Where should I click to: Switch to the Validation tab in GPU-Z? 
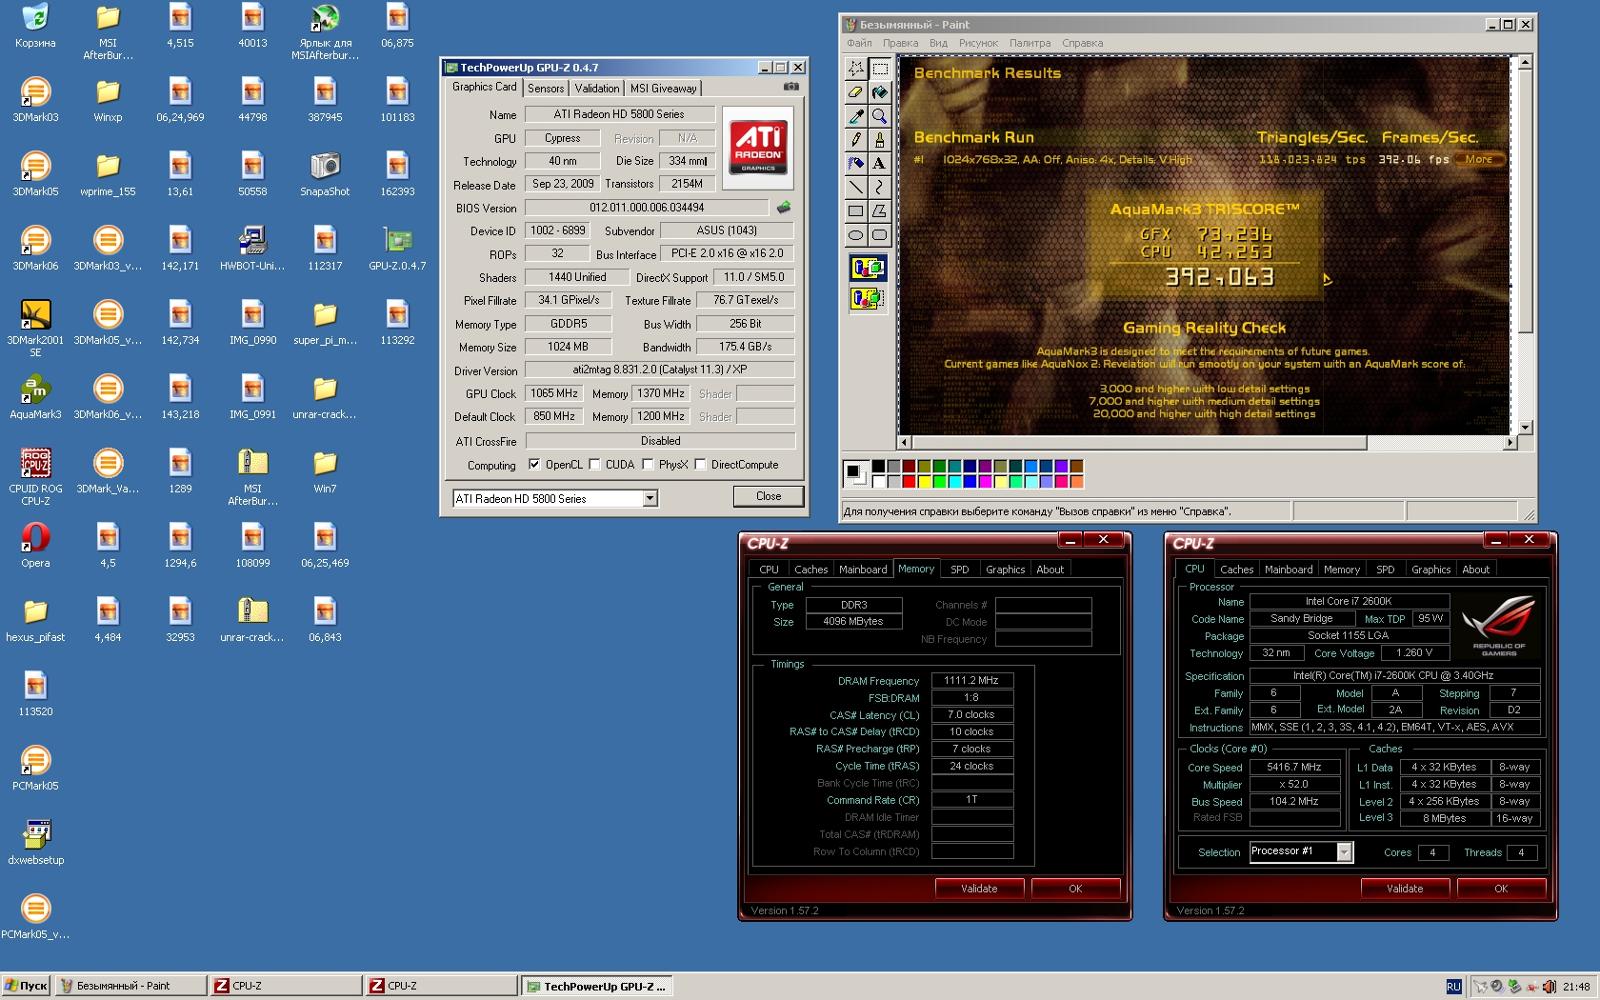coord(597,88)
